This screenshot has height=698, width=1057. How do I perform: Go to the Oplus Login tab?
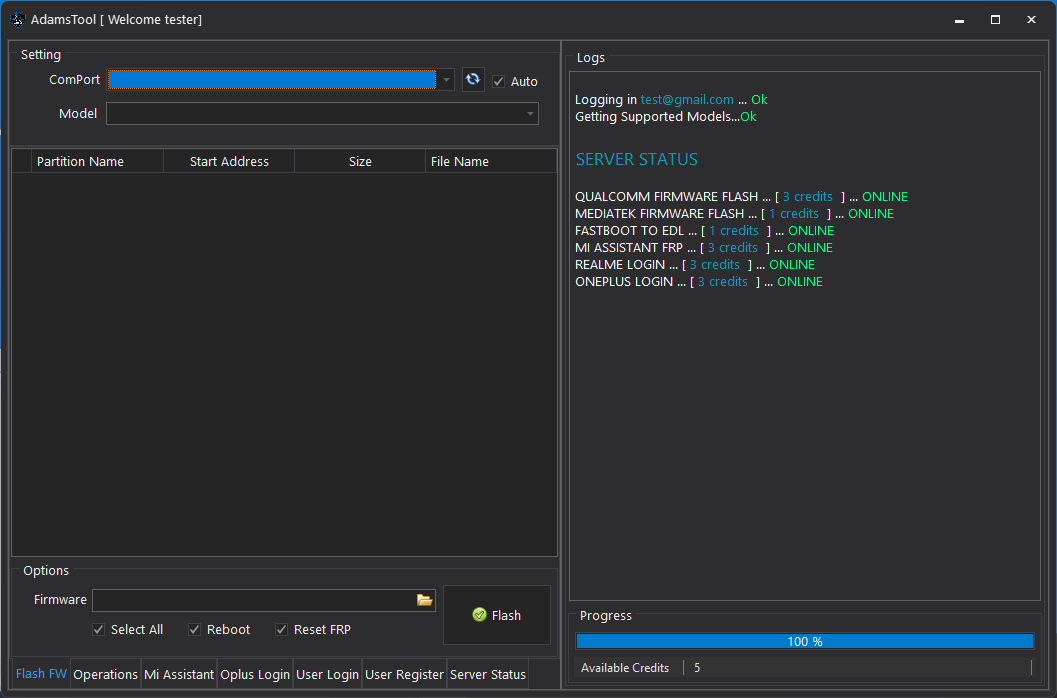point(255,674)
